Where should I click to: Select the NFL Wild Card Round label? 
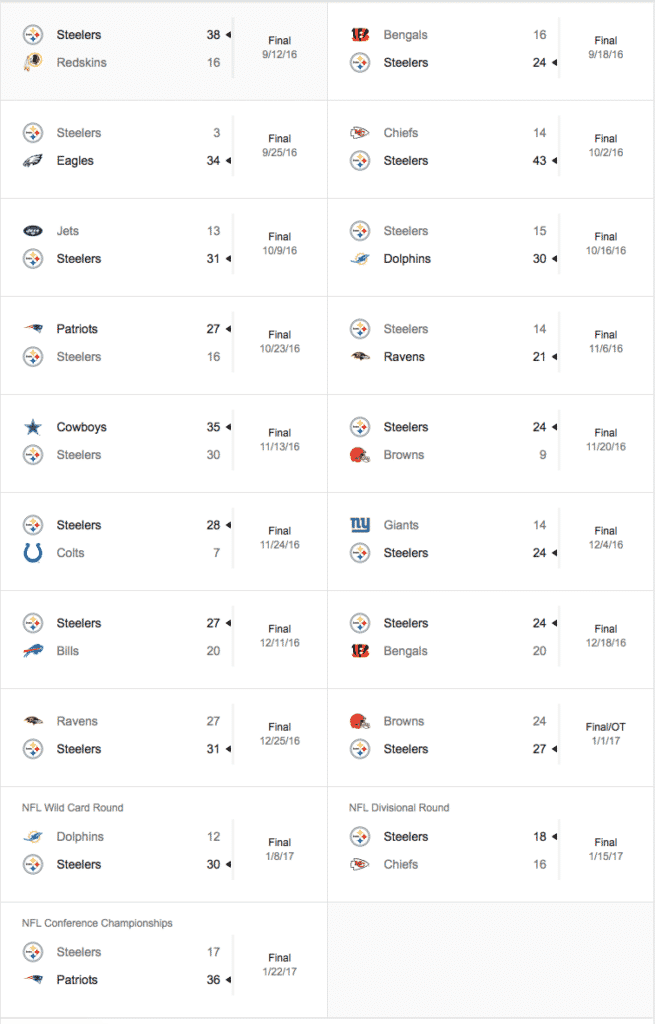72,808
